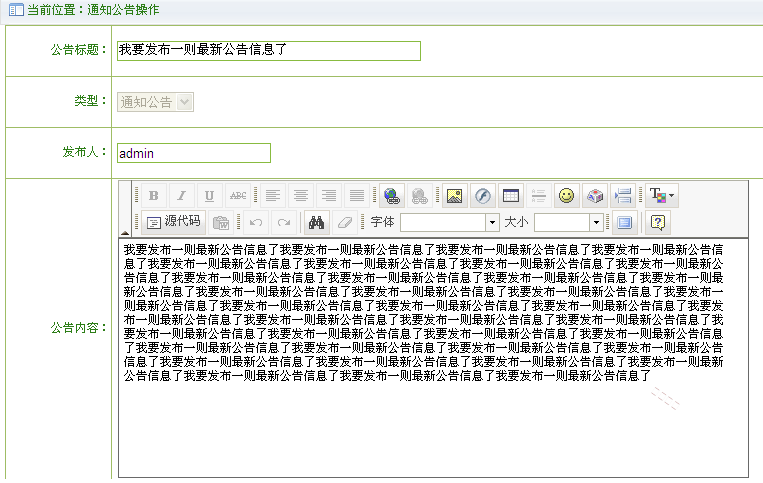Remove formatting with eraser icon
The height and width of the screenshot is (483, 763).
pos(345,222)
